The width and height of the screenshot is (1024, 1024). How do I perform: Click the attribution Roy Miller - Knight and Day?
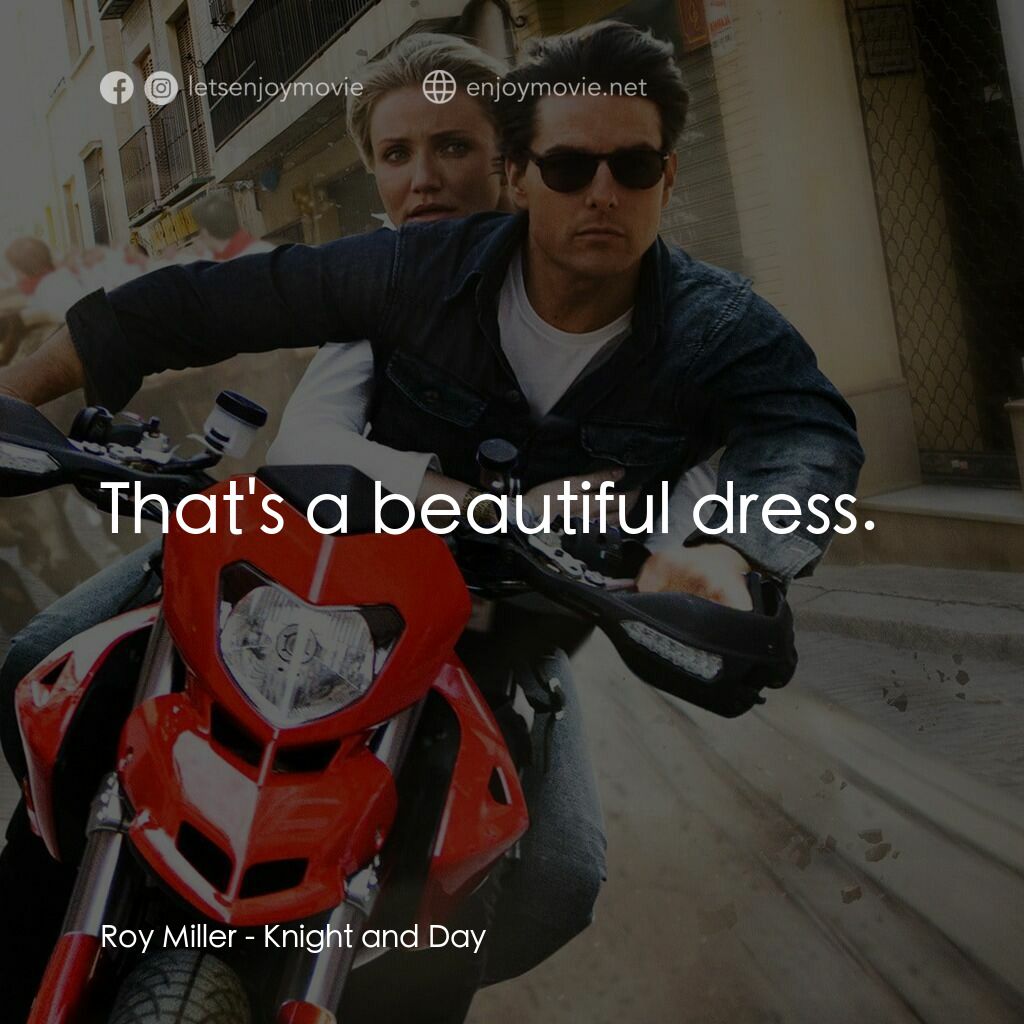[x=295, y=938]
